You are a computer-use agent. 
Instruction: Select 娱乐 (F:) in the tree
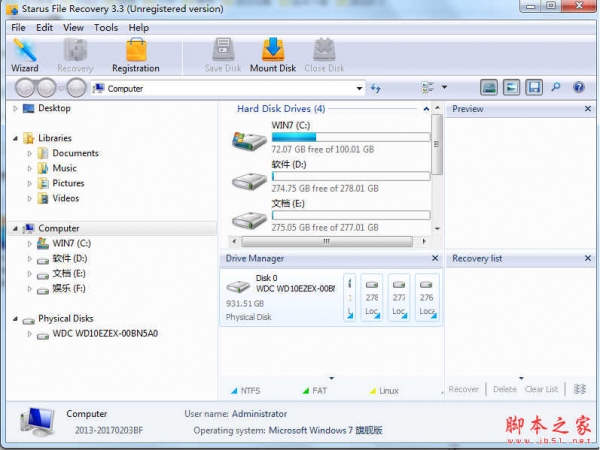click(x=69, y=288)
